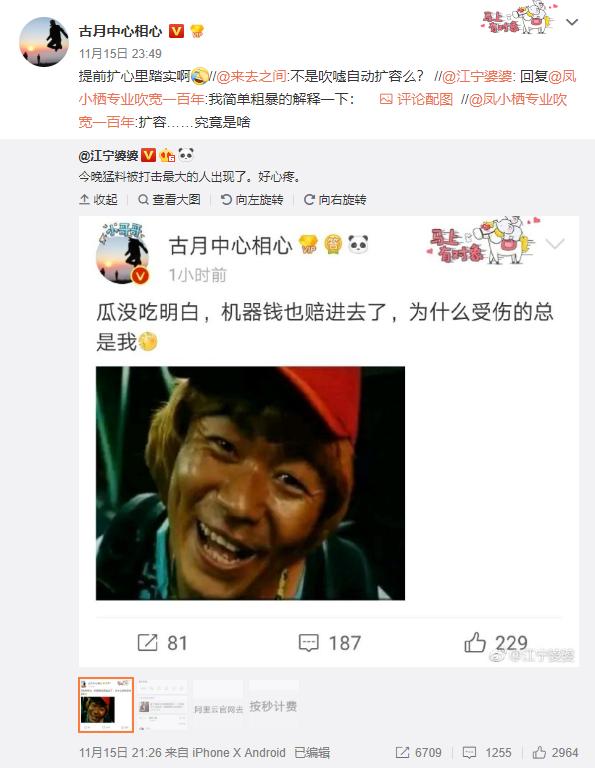Open the top-right post options chevron

(572, 22)
